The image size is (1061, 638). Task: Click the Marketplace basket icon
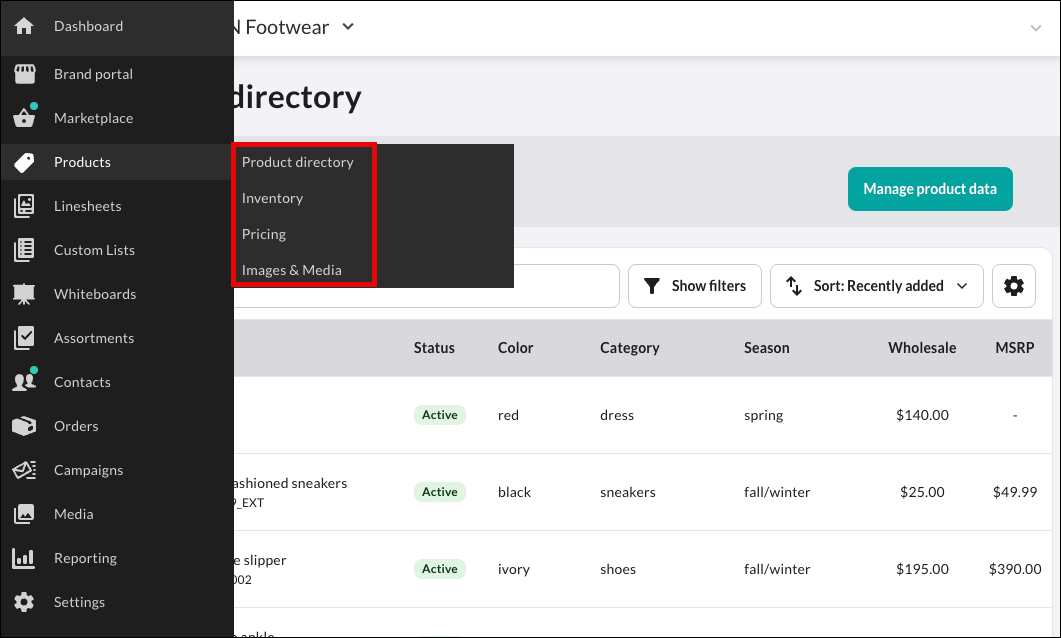click(x=24, y=118)
